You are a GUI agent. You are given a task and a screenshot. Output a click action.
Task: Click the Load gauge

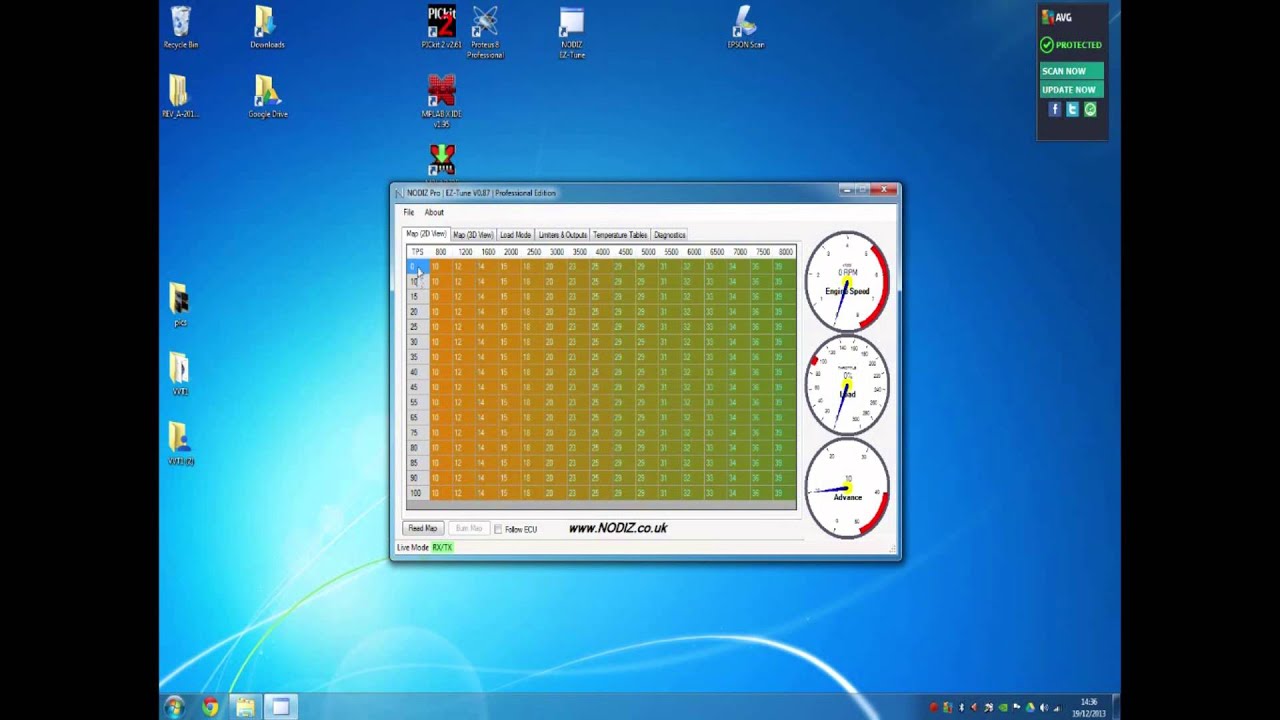point(847,386)
